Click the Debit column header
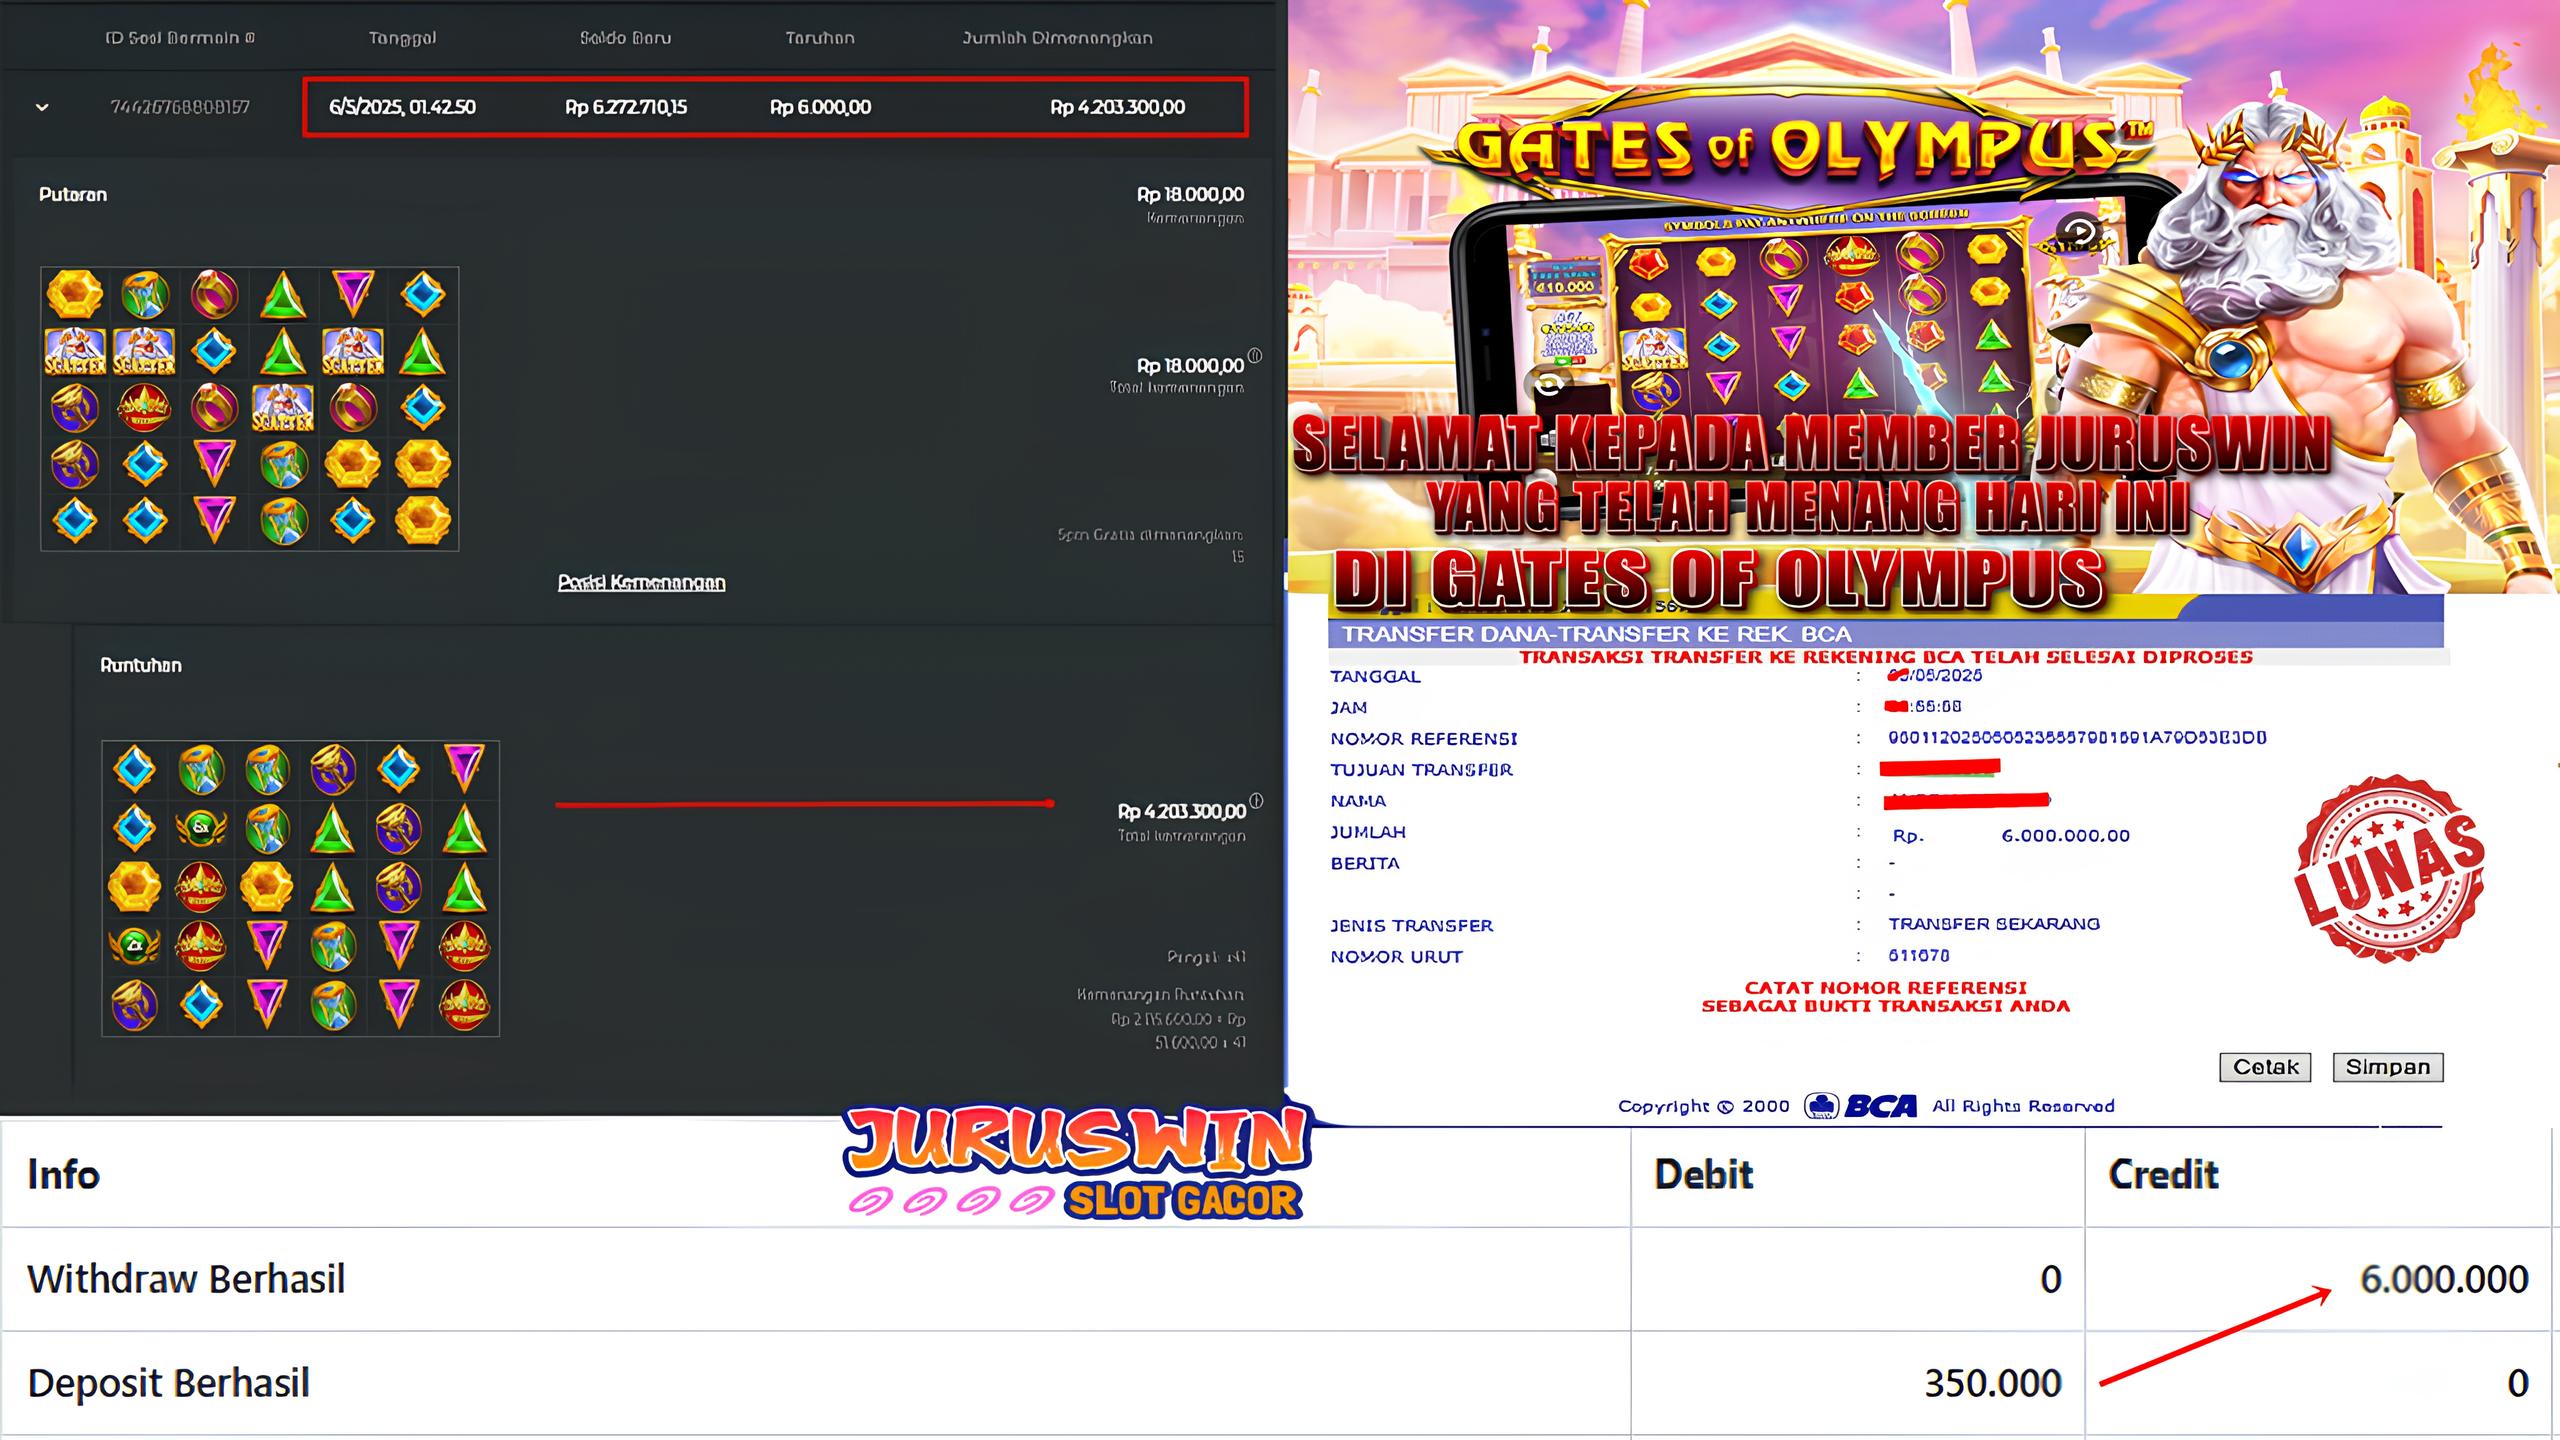This screenshot has height=1440, width=2560. coord(1703,1174)
